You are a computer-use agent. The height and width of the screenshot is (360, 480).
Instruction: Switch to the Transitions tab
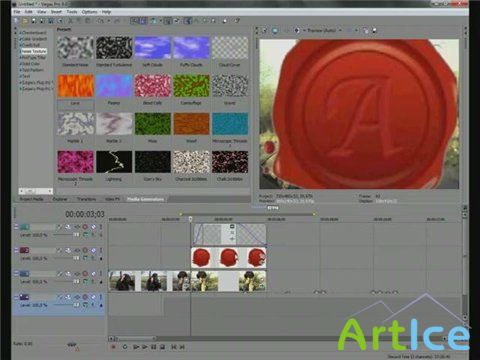coord(87,199)
